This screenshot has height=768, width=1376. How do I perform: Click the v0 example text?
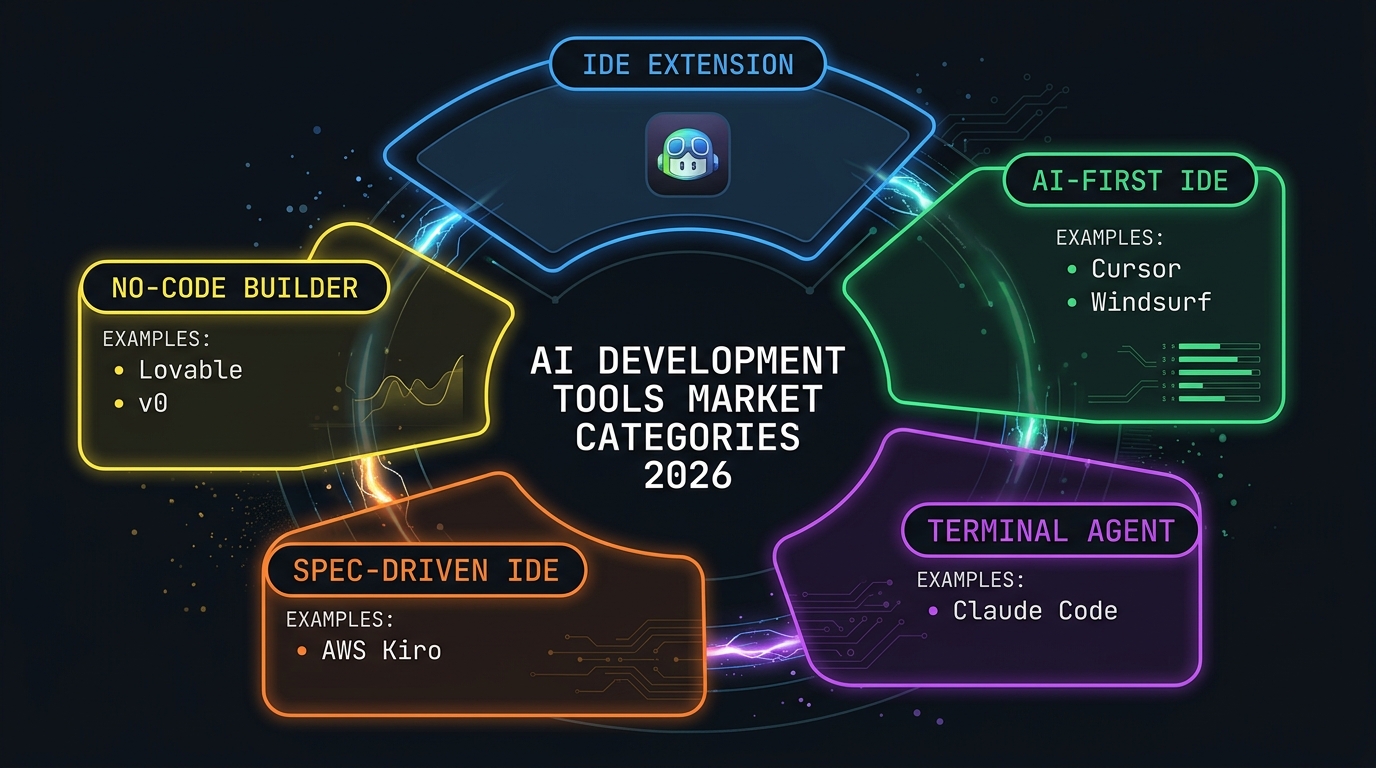pyautogui.click(x=153, y=402)
